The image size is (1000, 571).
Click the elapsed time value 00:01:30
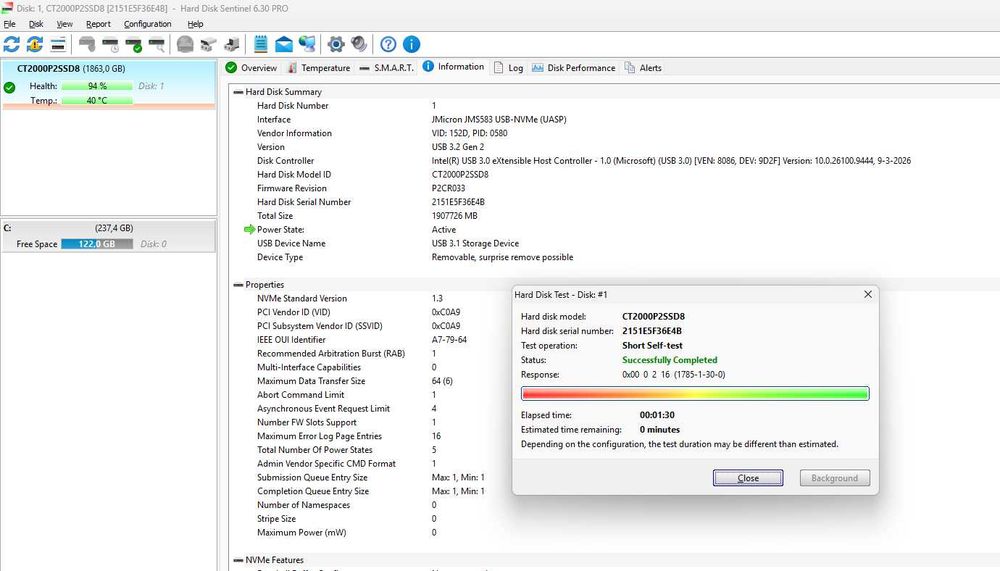tap(657, 415)
